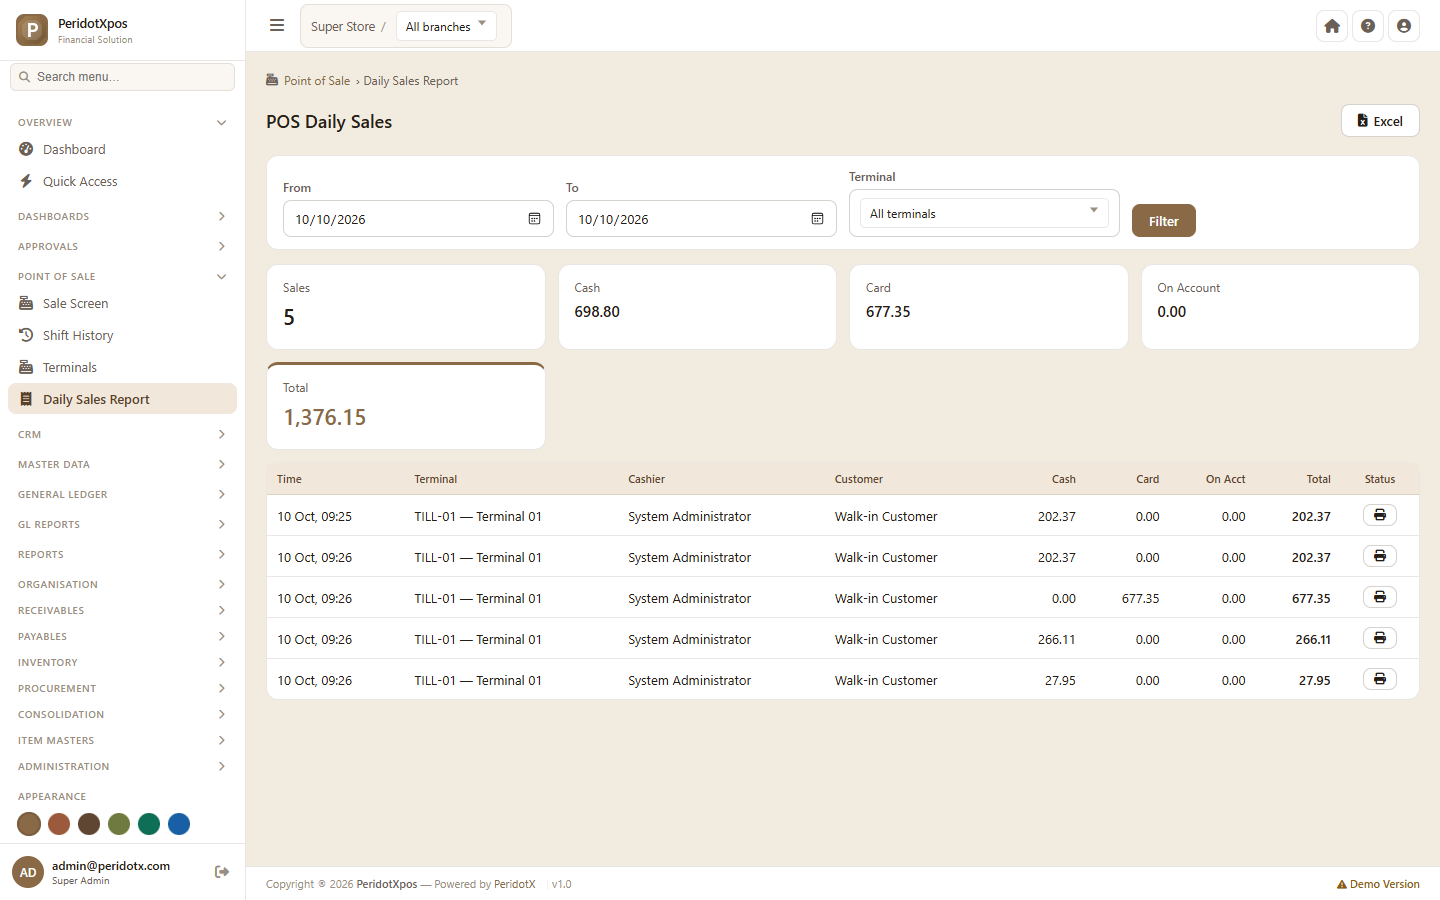1440x900 pixels.
Task: Open the All terminals dropdown
Action: tap(984, 213)
